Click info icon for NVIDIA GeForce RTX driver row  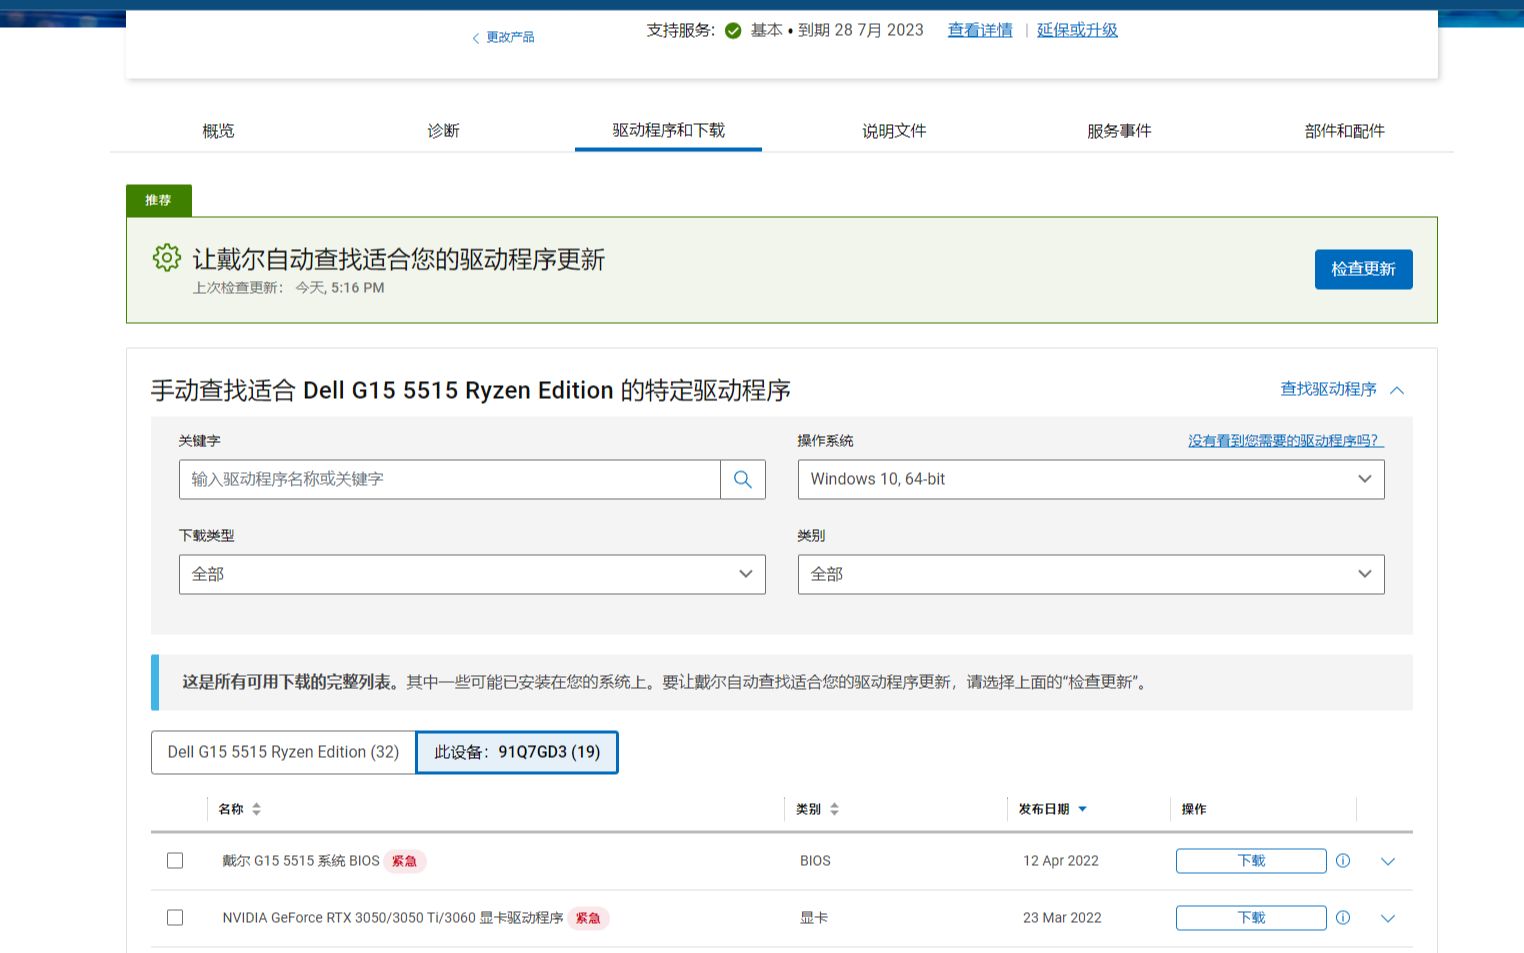click(1343, 917)
